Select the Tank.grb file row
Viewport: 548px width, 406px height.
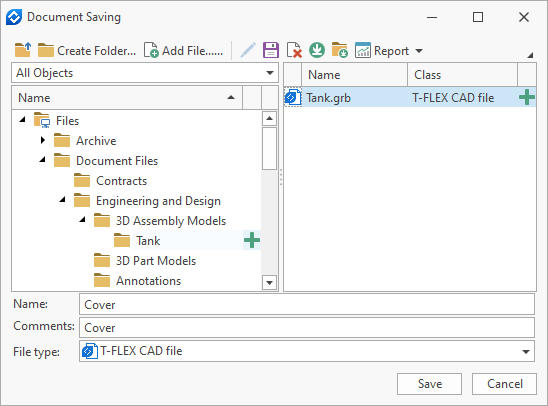point(410,97)
